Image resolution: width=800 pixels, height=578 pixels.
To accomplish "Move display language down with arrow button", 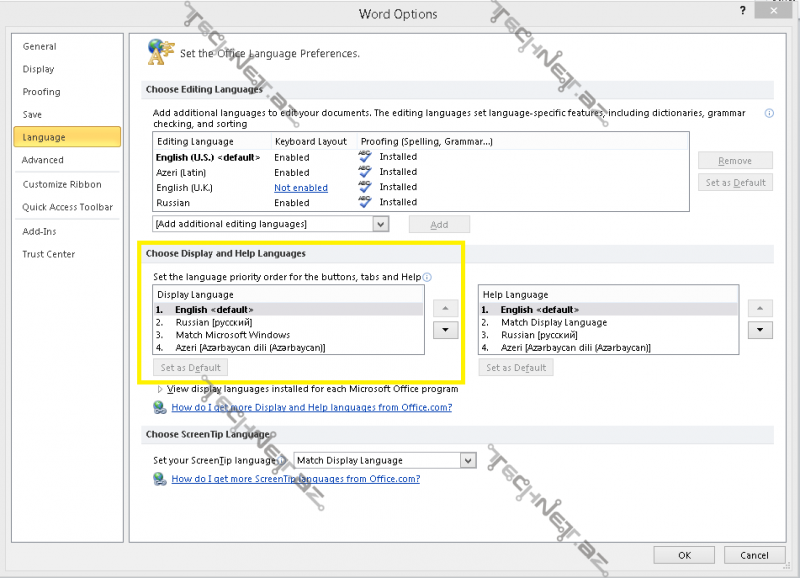I will click(x=445, y=330).
